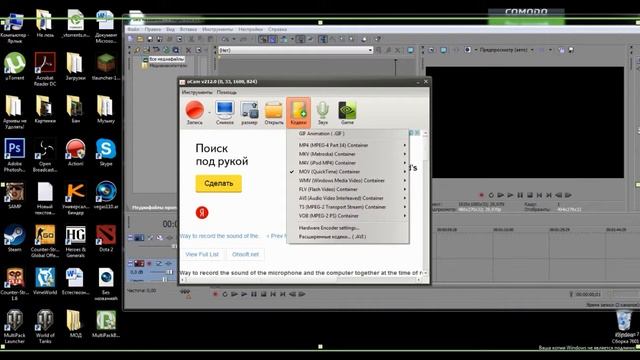The height and width of the screenshot is (360, 640).
Task: Choose M4V (iPod MP4) Container
Action: coord(348,163)
